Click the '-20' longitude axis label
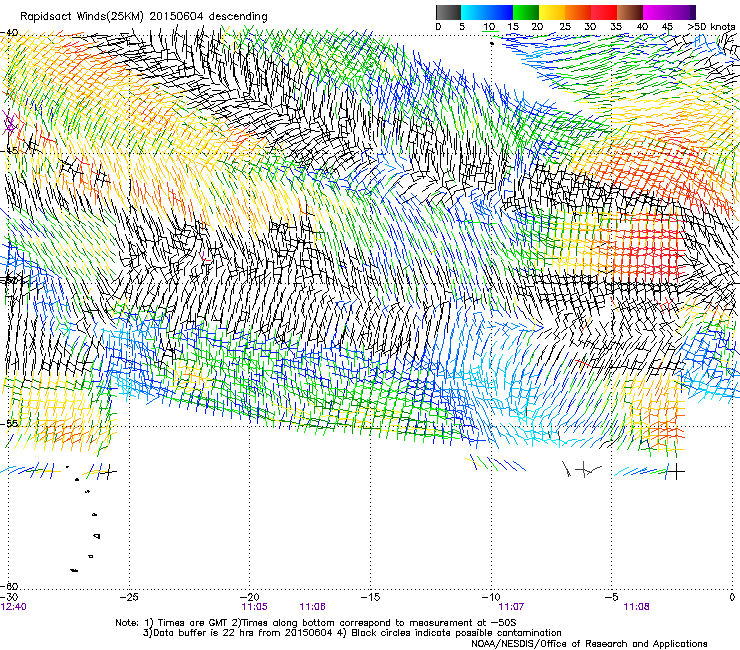 [250, 597]
